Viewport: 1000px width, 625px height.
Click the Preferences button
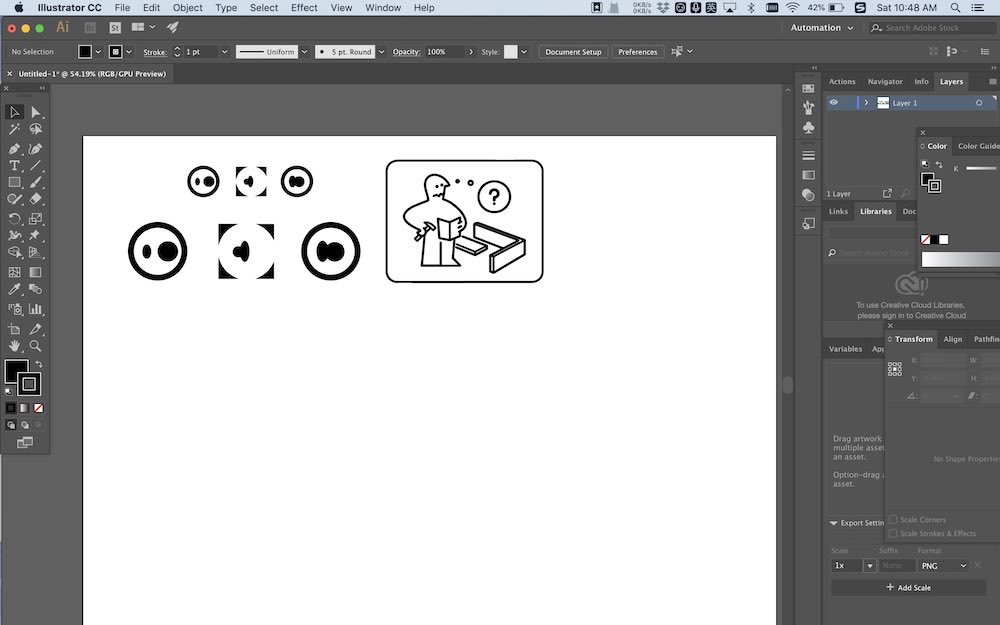[637, 52]
